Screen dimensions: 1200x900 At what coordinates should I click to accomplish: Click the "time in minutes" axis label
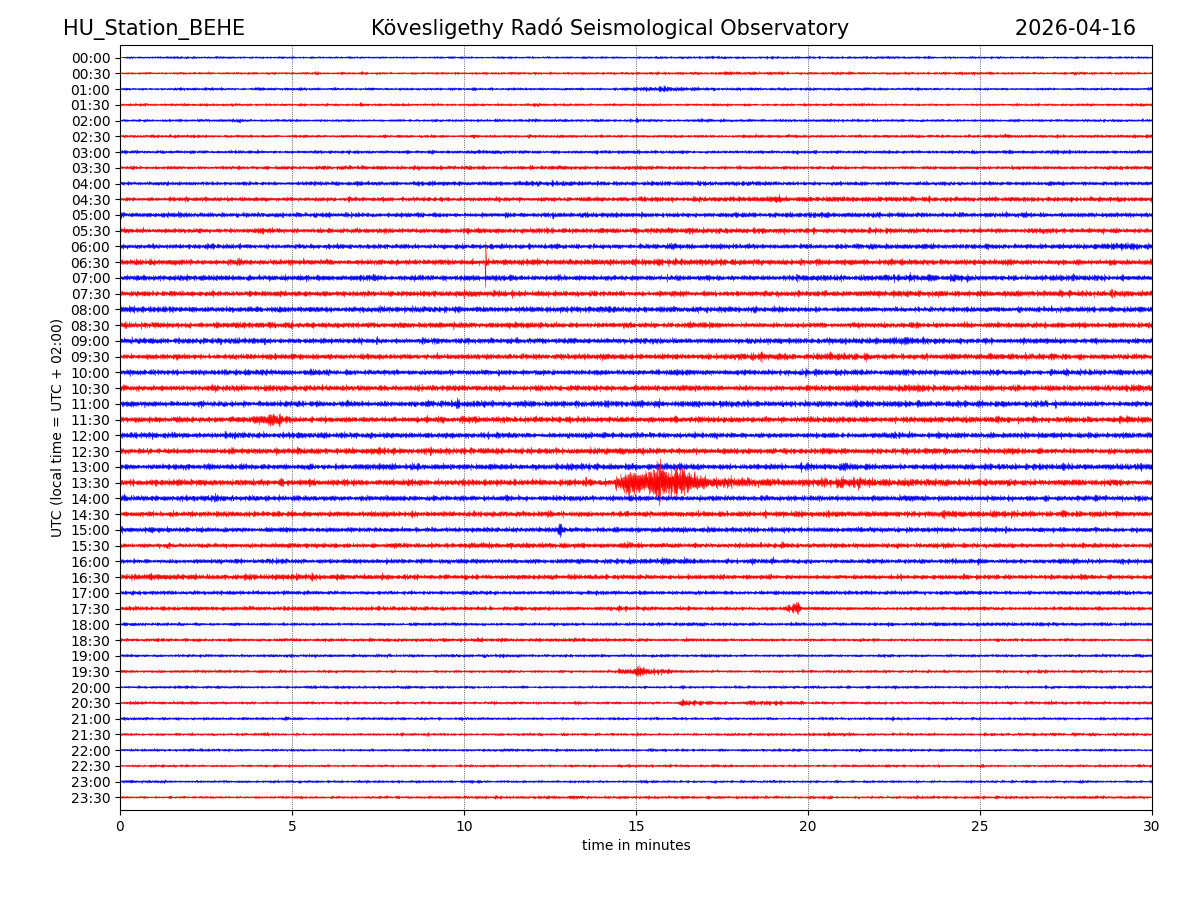636,846
